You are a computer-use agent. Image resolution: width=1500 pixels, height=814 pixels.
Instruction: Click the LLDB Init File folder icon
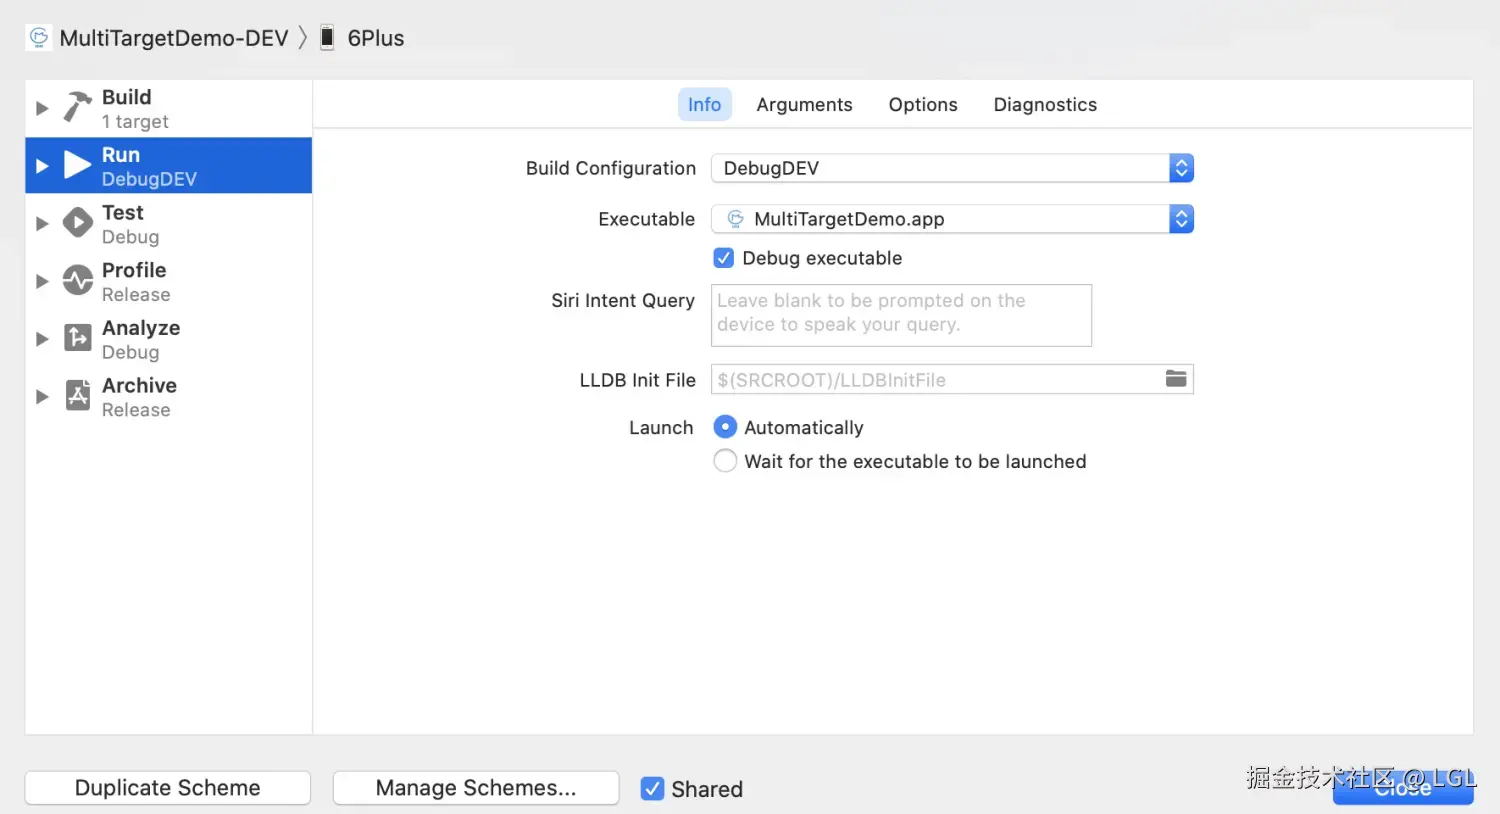[1176, 379]
